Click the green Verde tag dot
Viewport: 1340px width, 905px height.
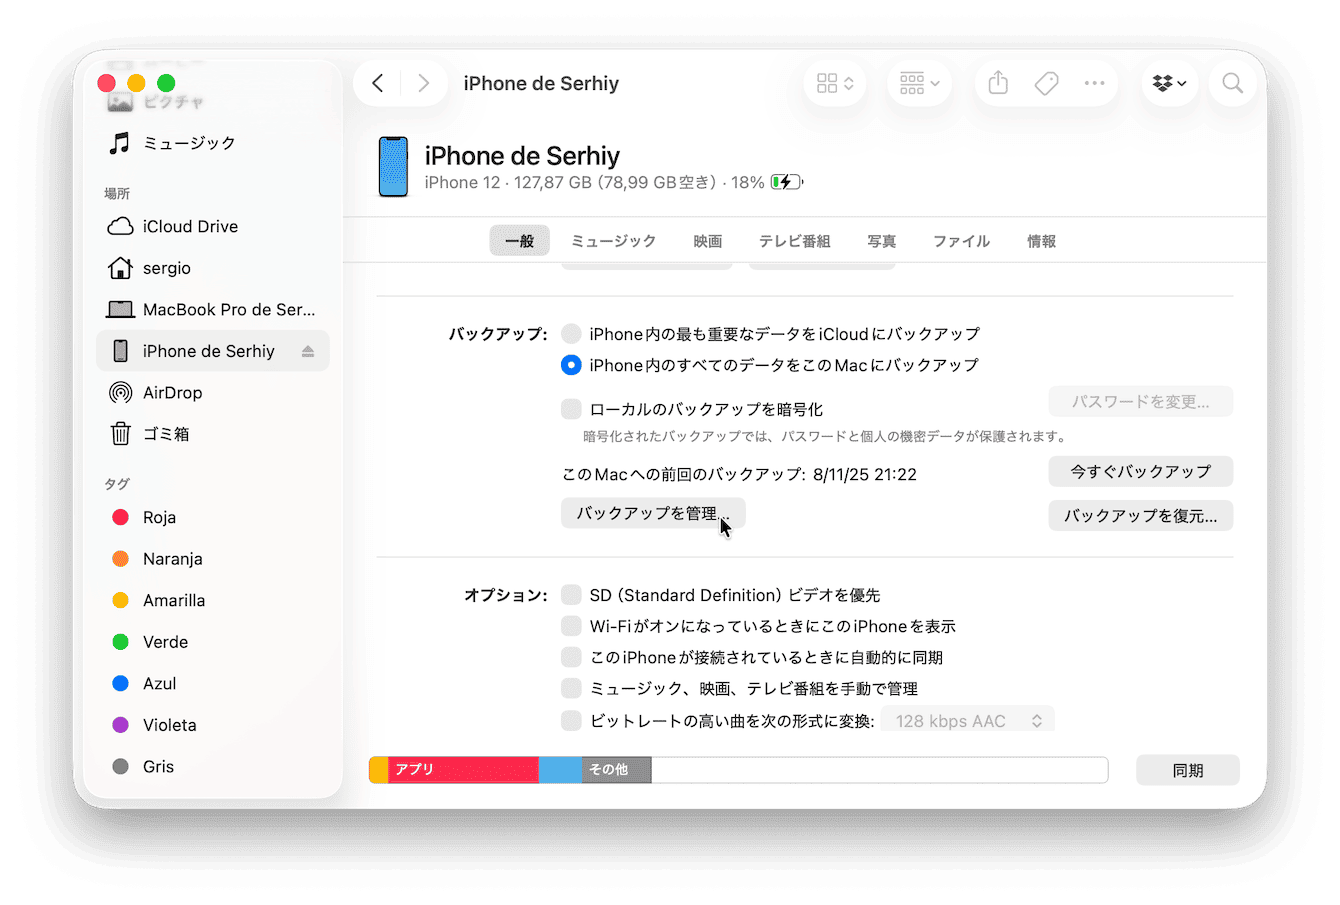pos(120,642)
